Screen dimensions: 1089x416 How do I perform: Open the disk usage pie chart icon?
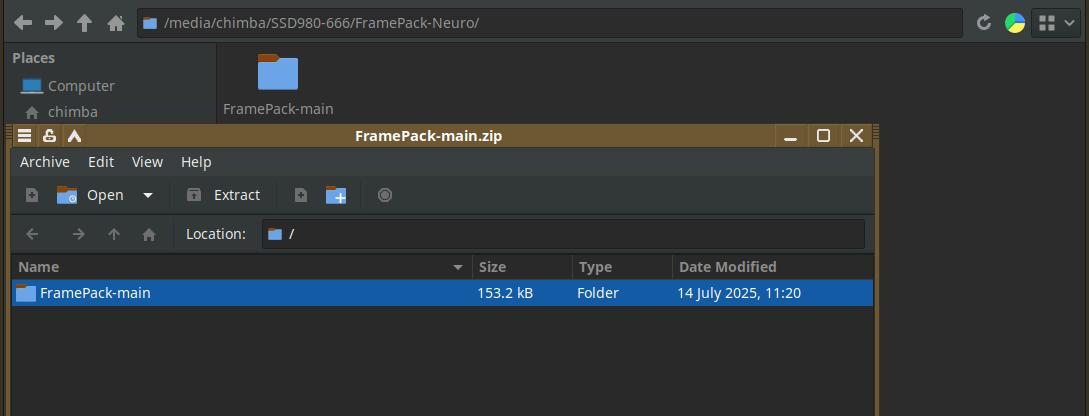[1015, 23]
